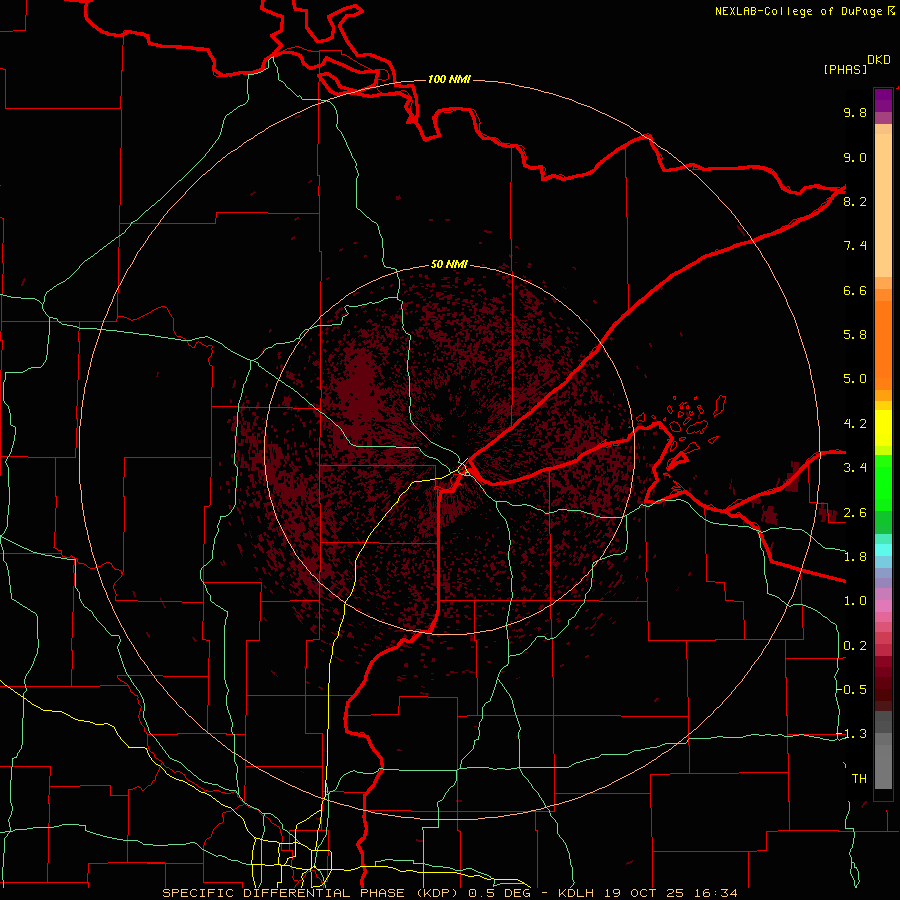Click the 9.0 scale value

(855, 157)
